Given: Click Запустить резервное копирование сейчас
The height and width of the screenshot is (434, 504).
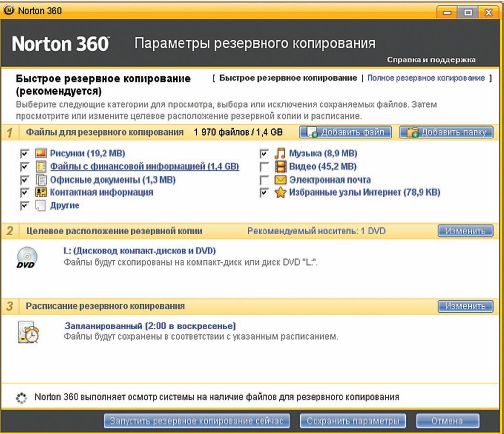Looking at the screenshot, I should pos(197,421).
